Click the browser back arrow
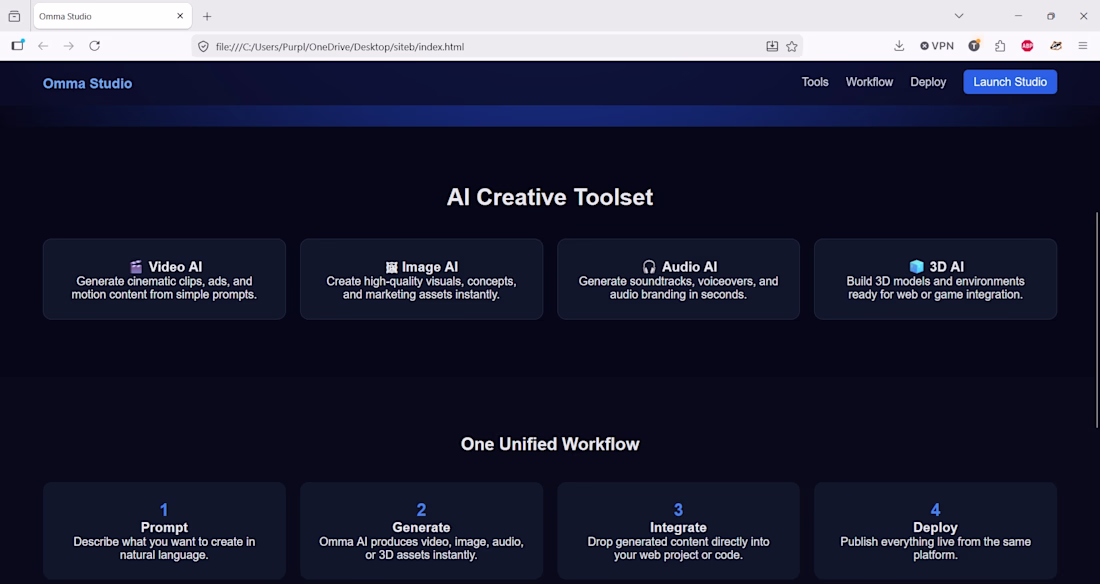1100x584 pixels. pos(43,46)
